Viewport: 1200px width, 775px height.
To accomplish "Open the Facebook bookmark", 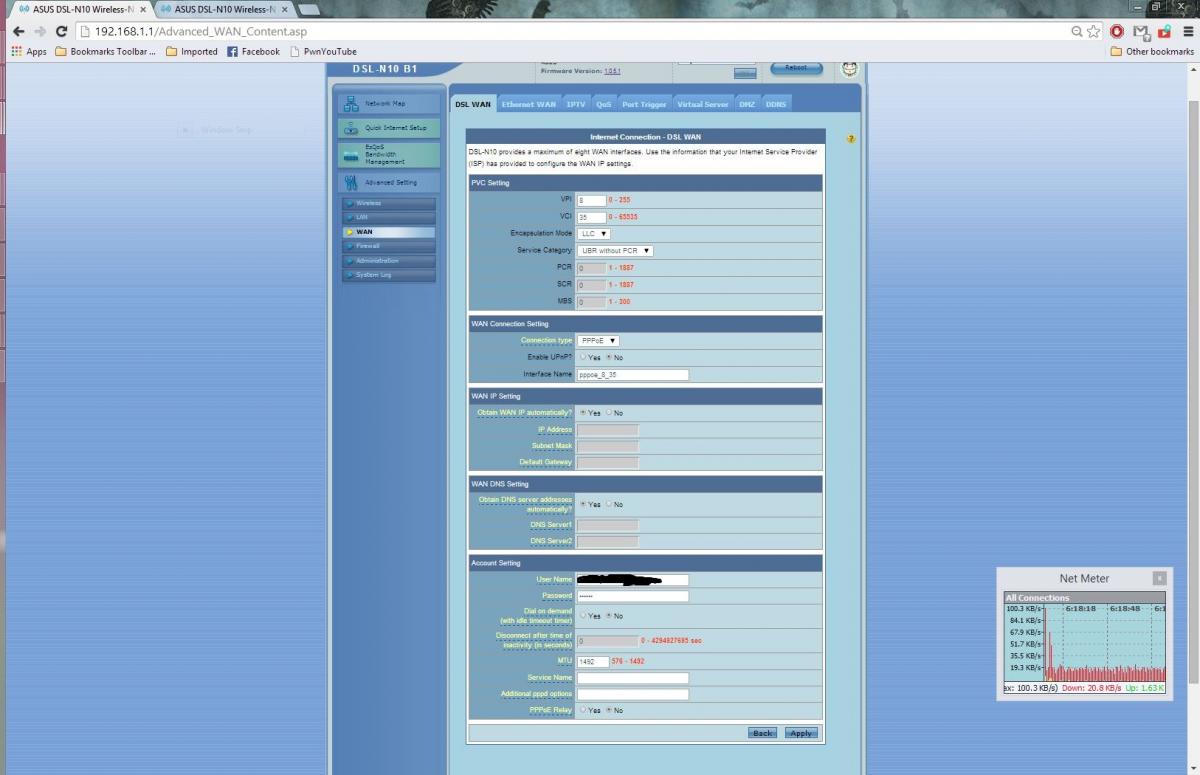I will click(253, 51).
